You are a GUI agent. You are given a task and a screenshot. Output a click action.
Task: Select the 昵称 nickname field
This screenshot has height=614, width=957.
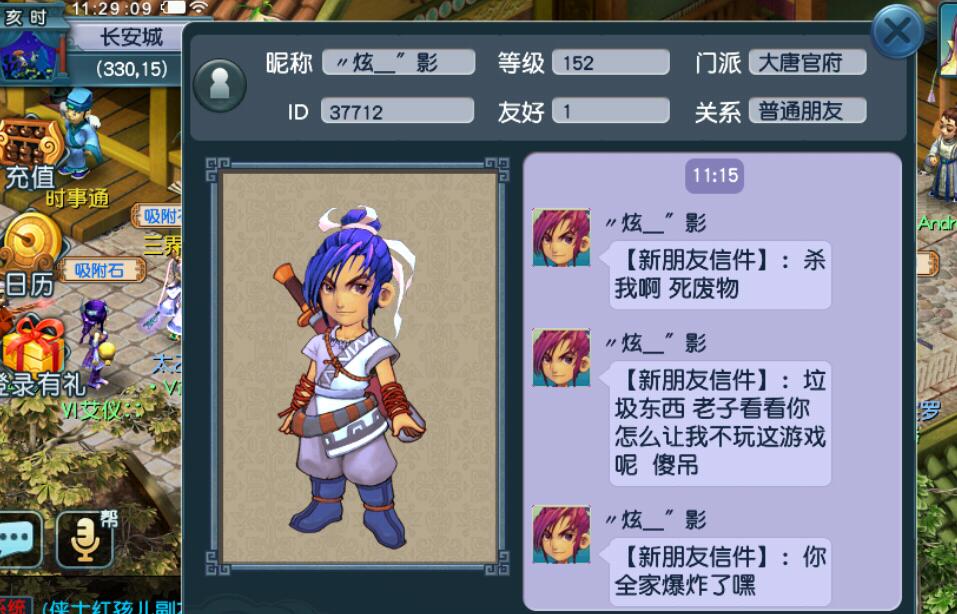tap(399, 62)
